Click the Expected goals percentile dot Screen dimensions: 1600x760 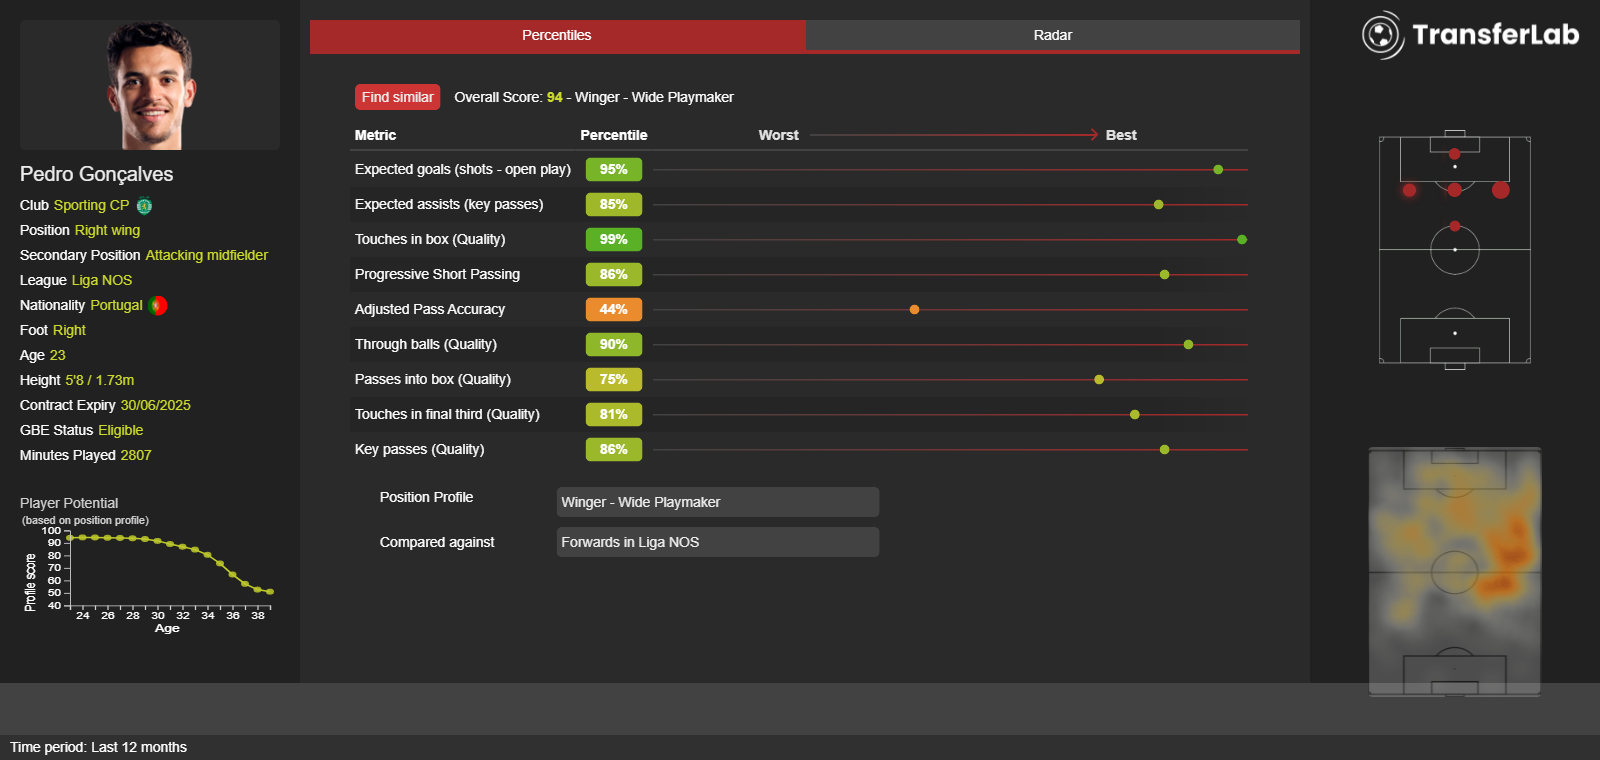coord(1218,170)
